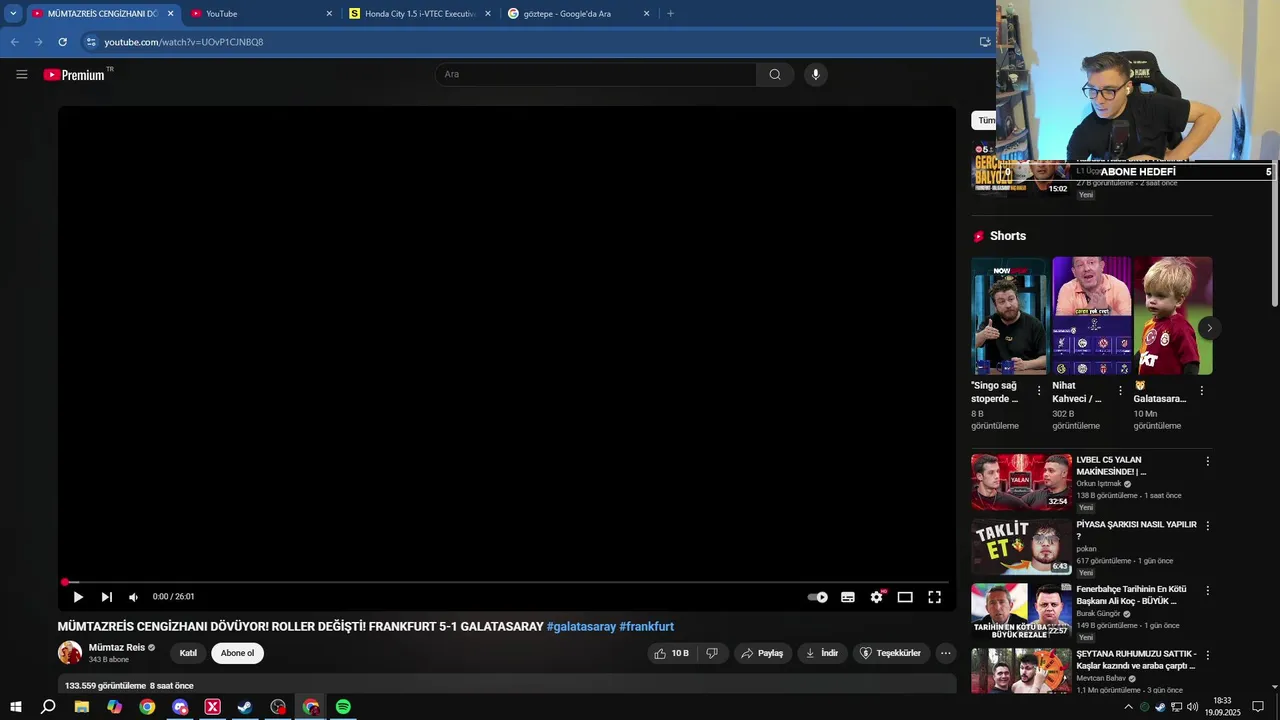Enter fullscreen mode

click(934, 597)
